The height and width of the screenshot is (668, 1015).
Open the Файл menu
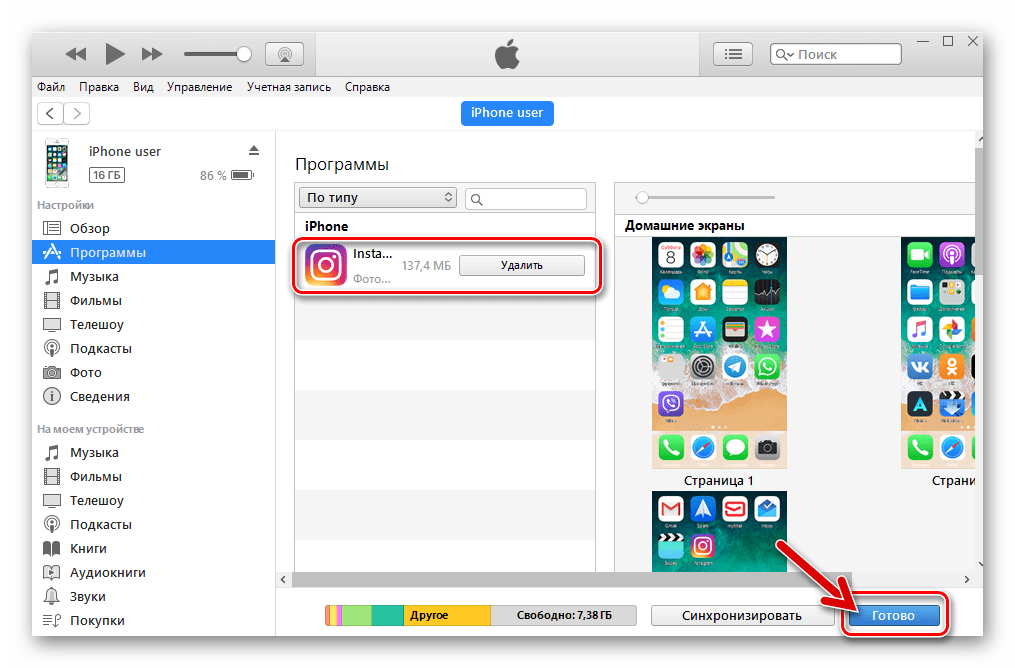pos(51,87)
